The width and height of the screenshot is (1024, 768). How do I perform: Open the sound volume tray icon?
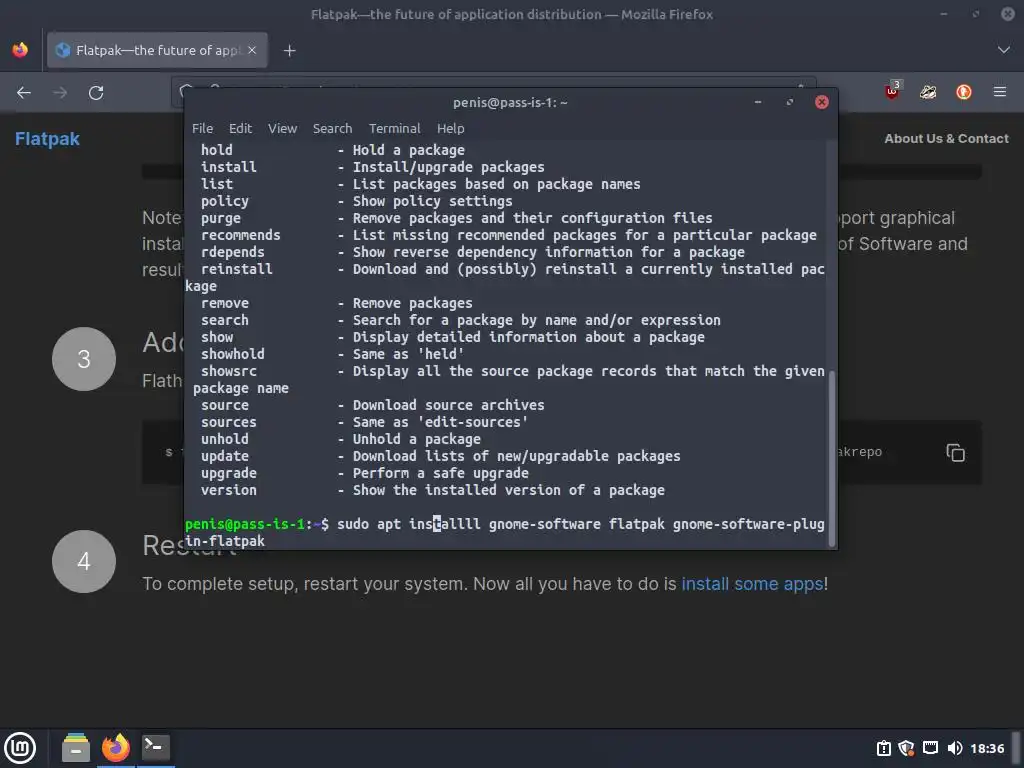[x=955, y=748]
